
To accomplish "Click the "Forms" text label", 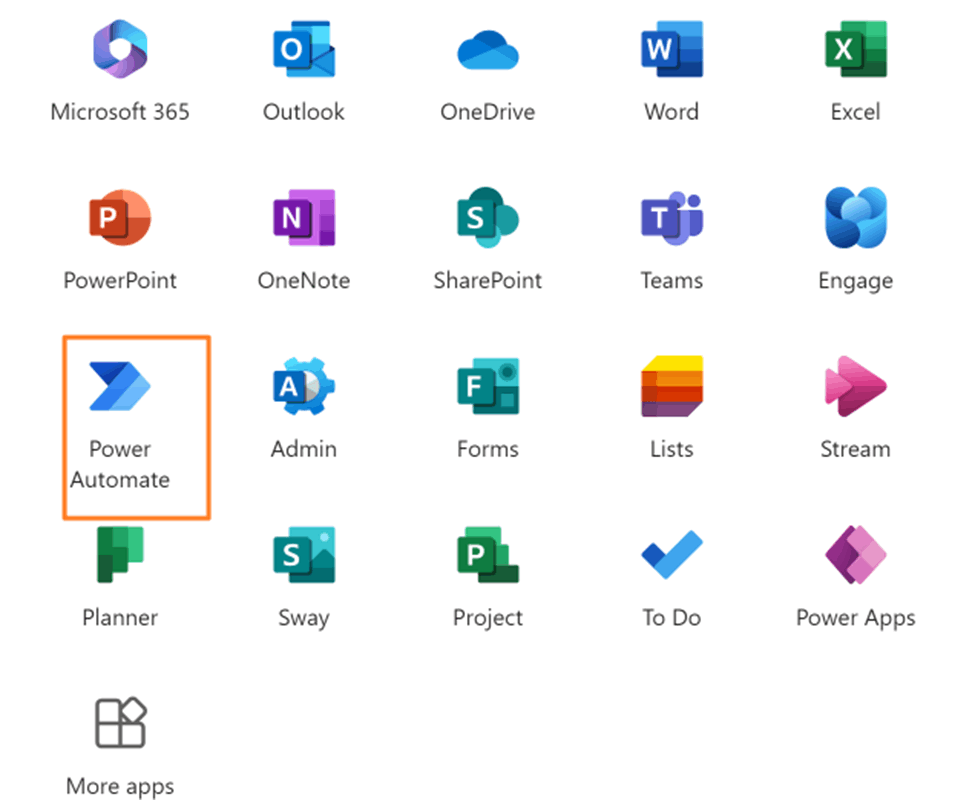I will coord(488,449).
